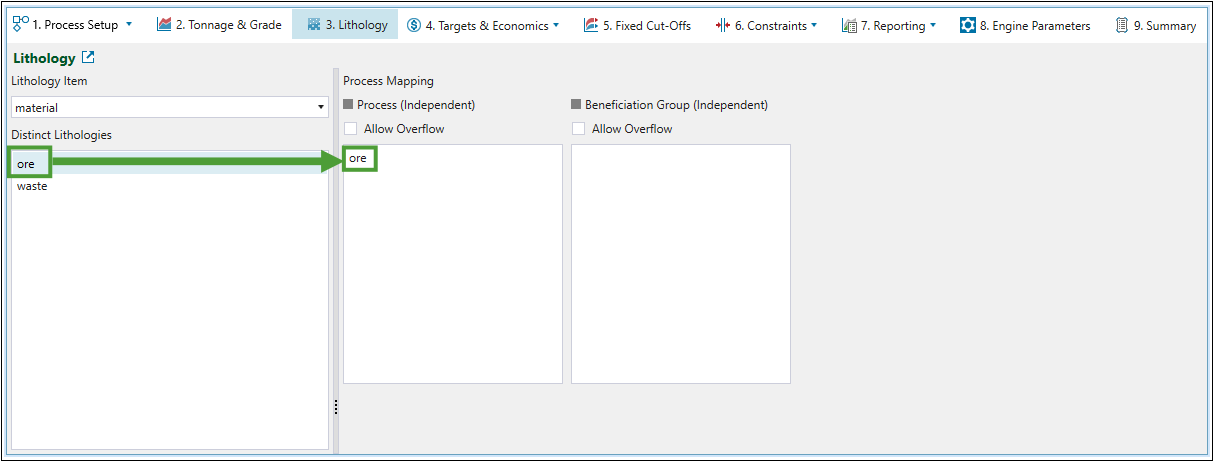Click the Process Setup flow icon

20,25
